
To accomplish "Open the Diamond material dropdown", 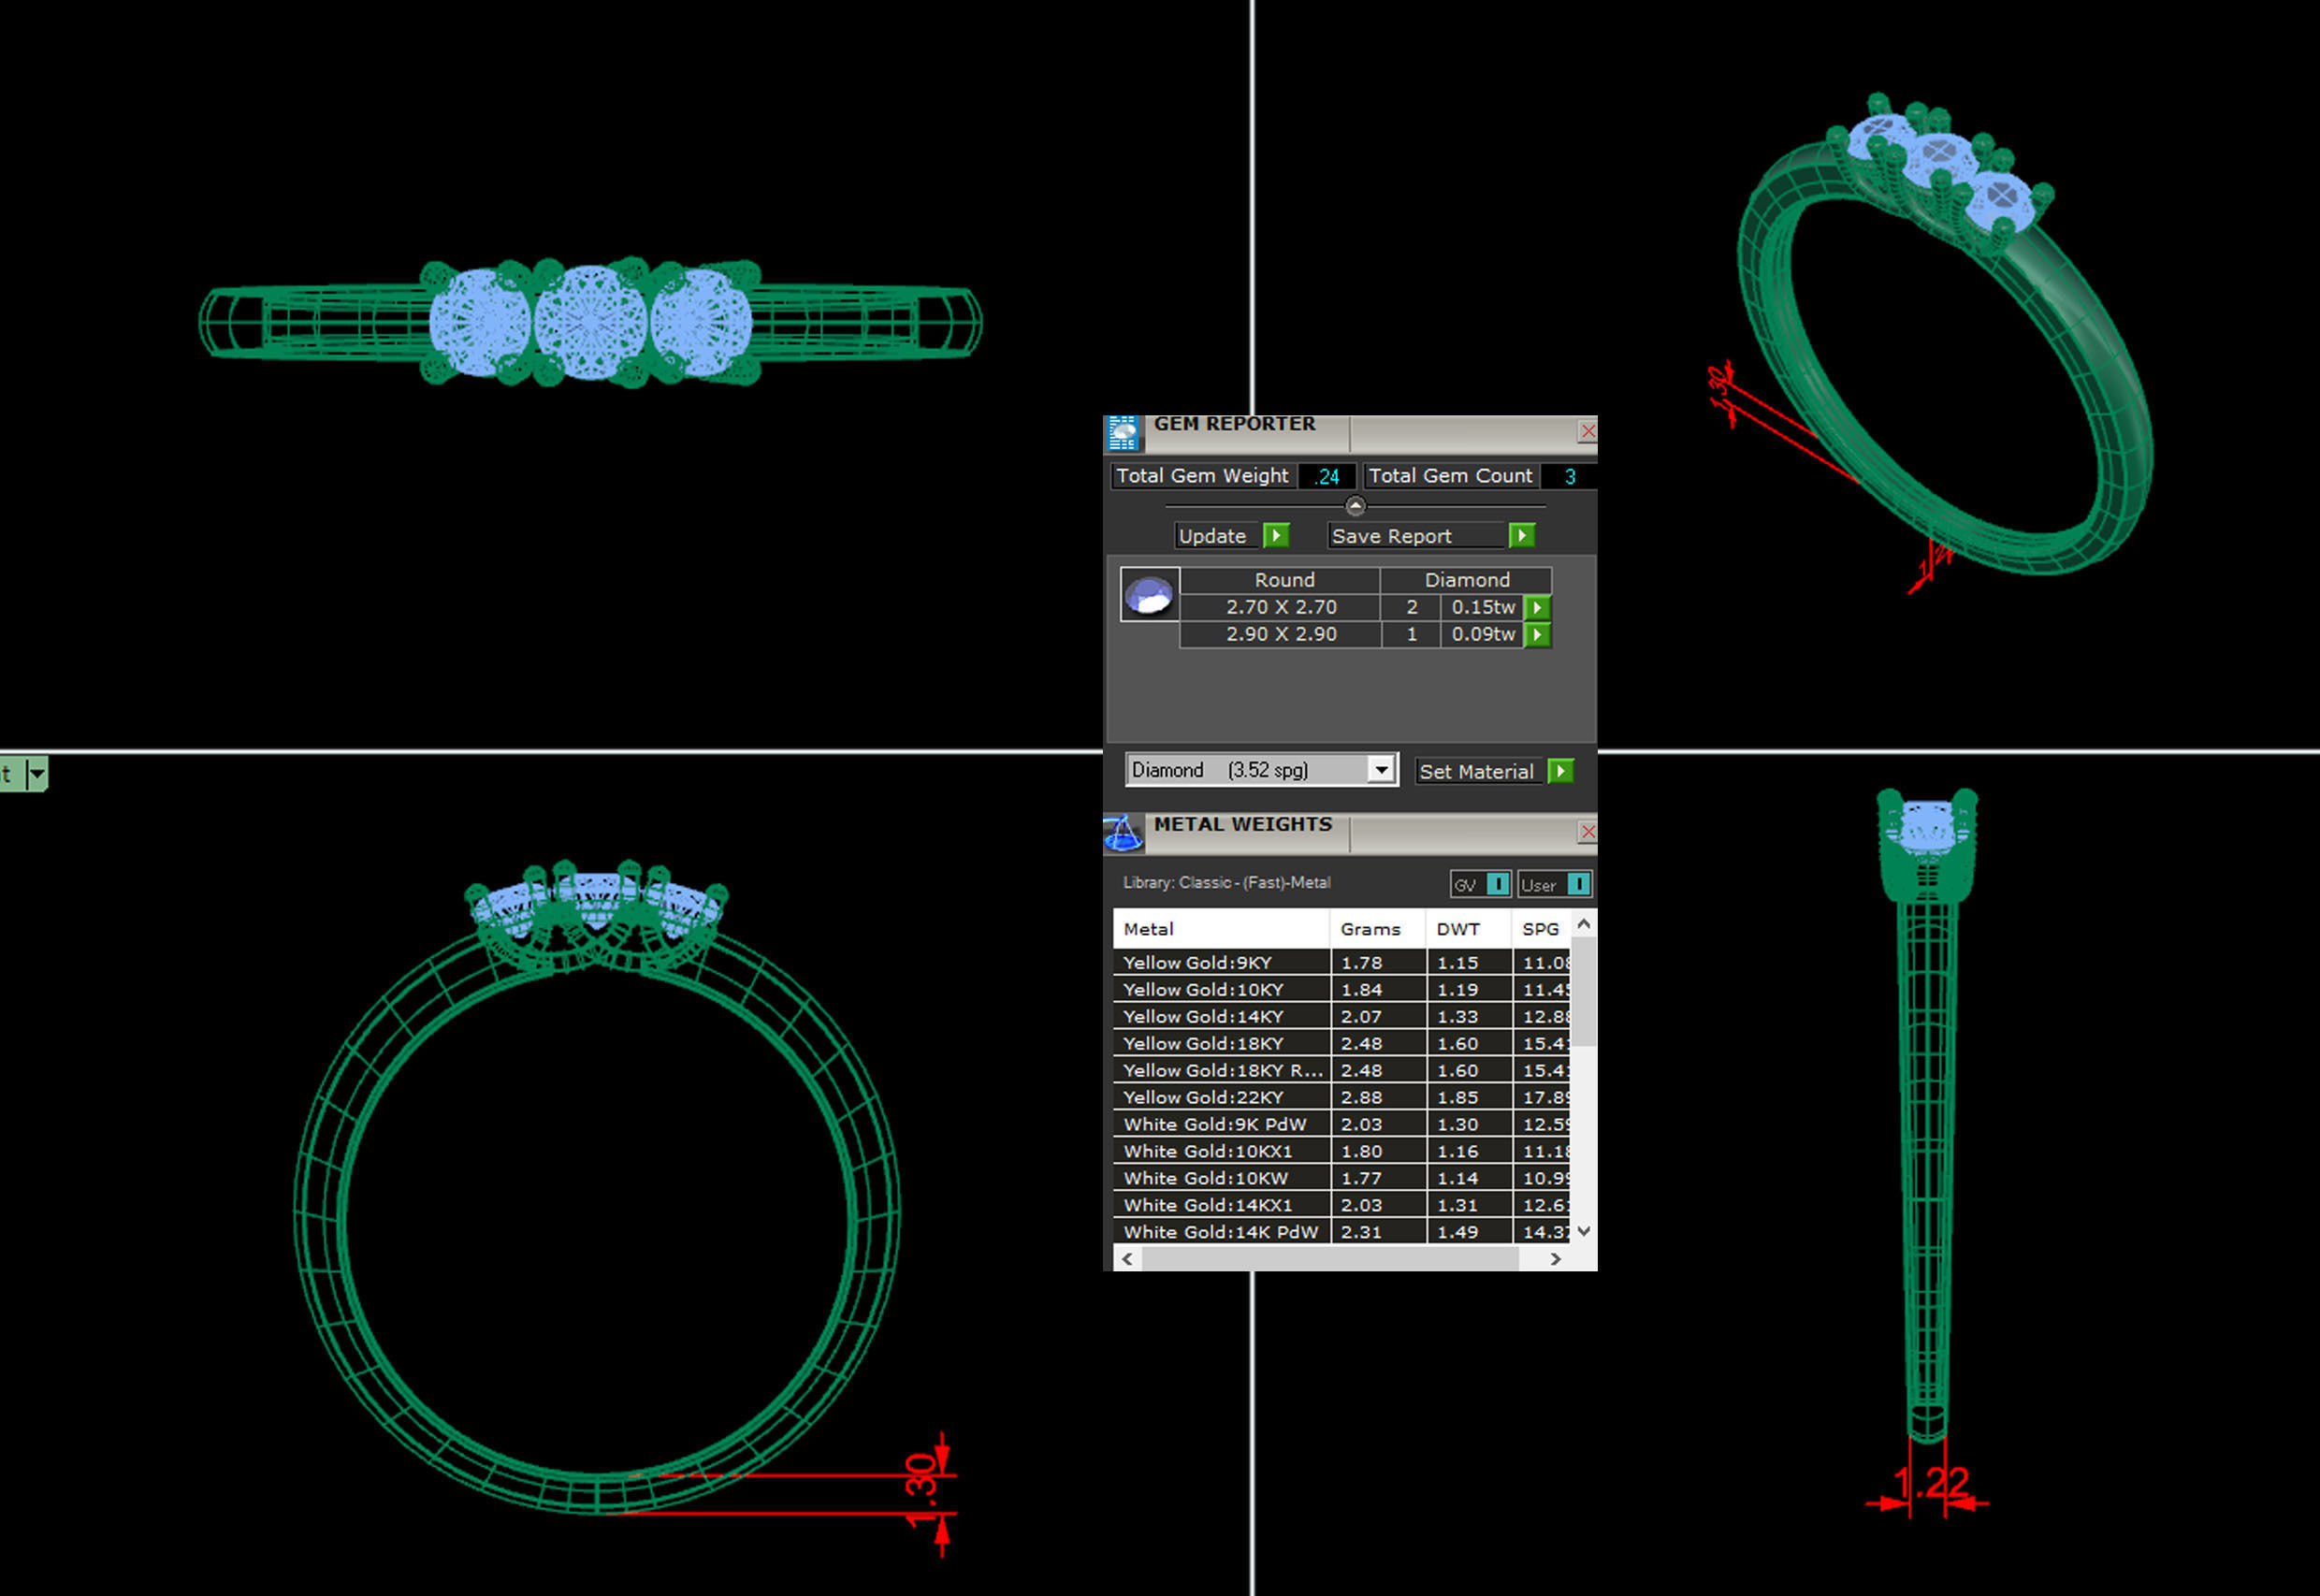I will (1381, 770).
